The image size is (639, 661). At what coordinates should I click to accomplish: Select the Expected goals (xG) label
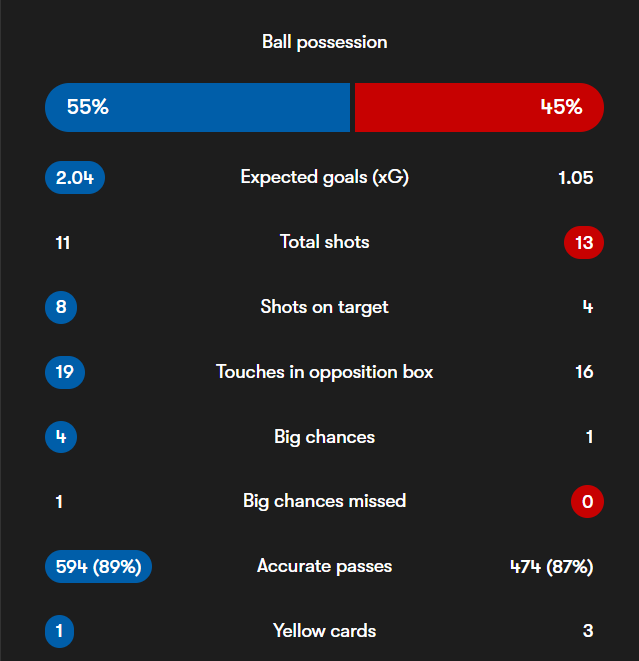(325, 177)
